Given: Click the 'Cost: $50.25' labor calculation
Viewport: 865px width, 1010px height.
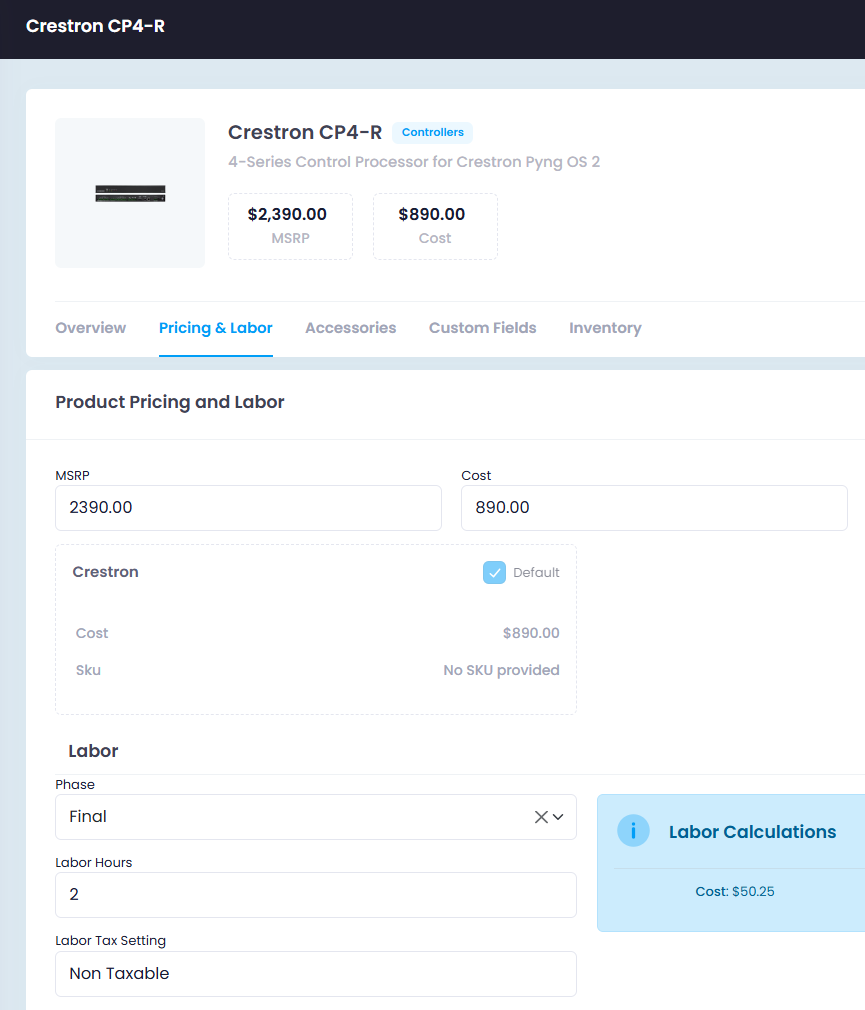Looking at the screenshot, I should pyautogui.click(x=735, y=891).
